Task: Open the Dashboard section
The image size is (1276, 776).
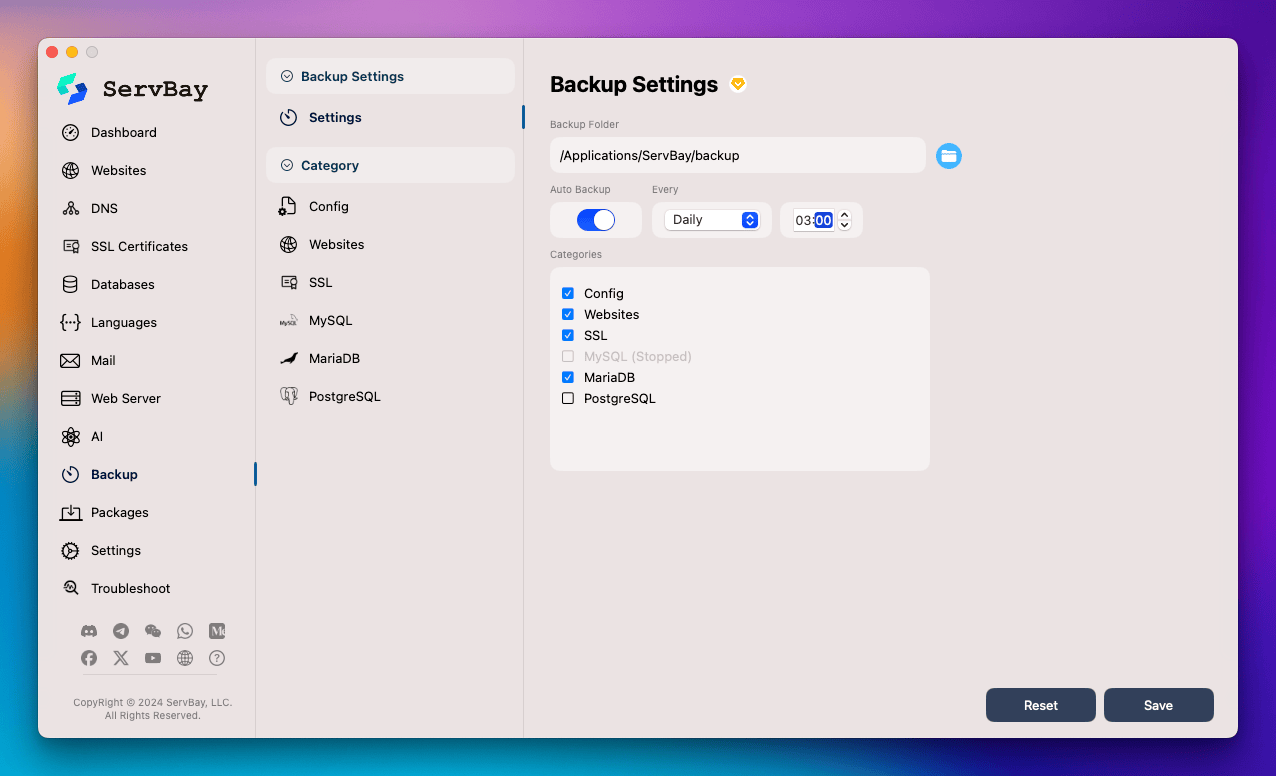Action: point(122,132)
